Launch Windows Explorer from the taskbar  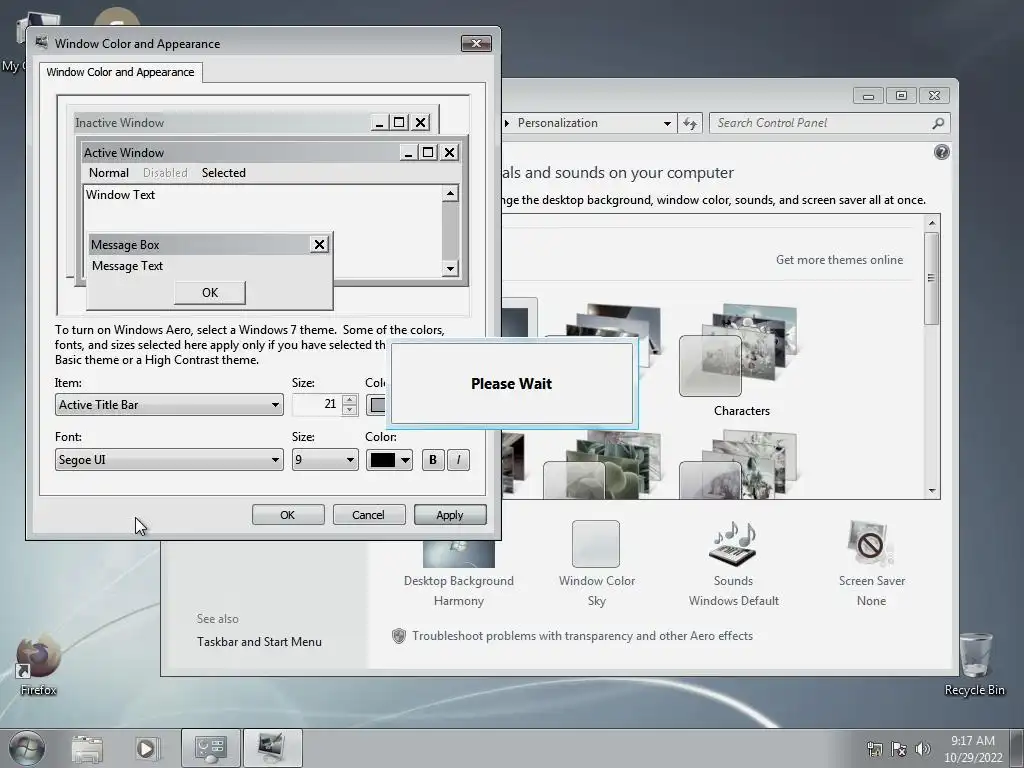pos(87,749)
